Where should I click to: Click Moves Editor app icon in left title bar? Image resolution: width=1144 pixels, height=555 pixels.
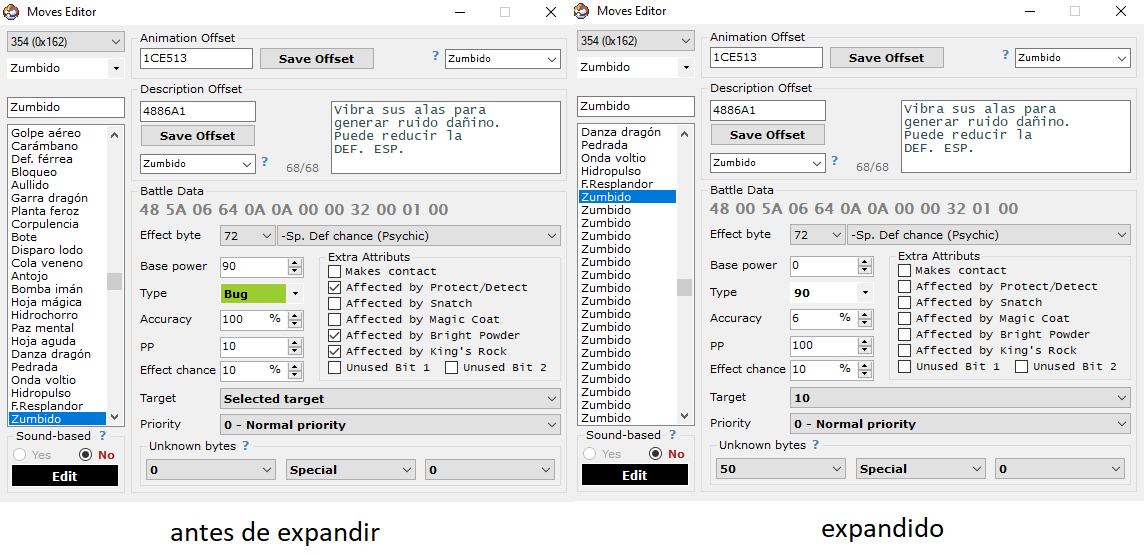click(12, 12)
